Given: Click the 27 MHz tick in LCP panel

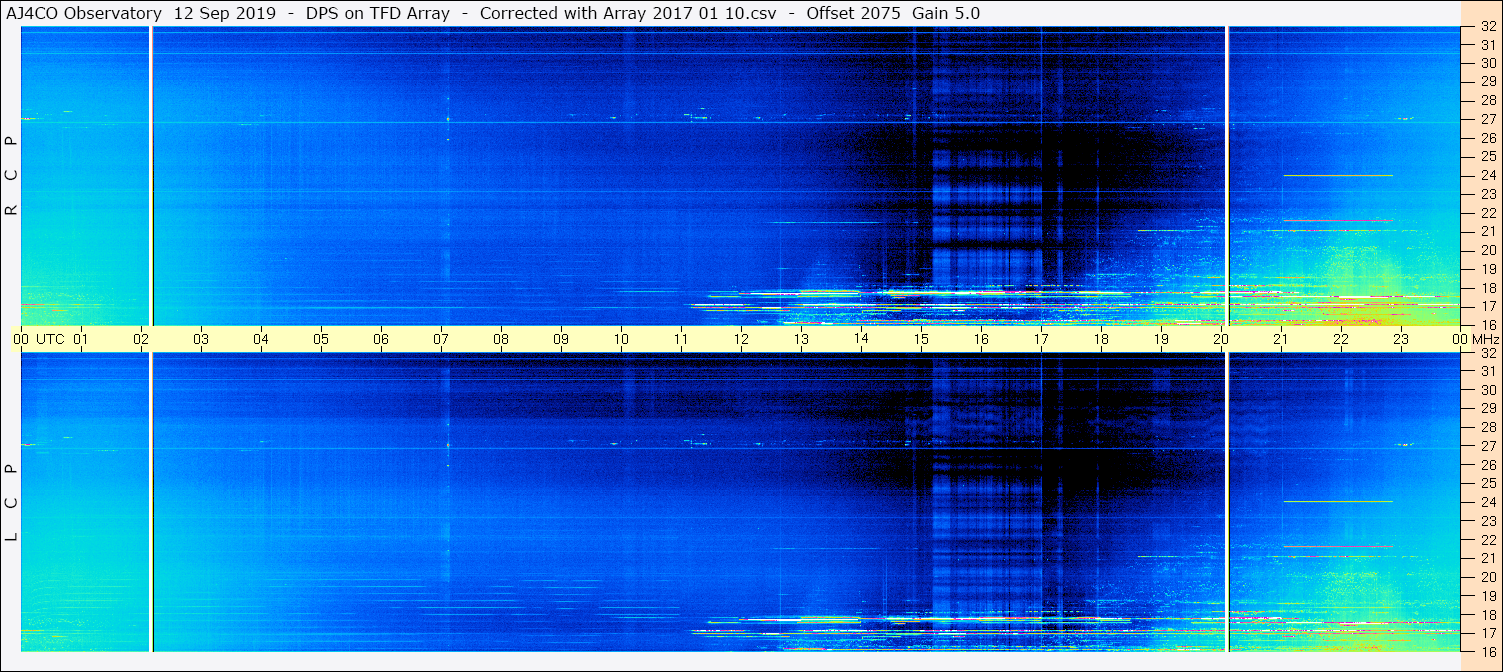Looking at the screenshot, I should coord(1488,446).
